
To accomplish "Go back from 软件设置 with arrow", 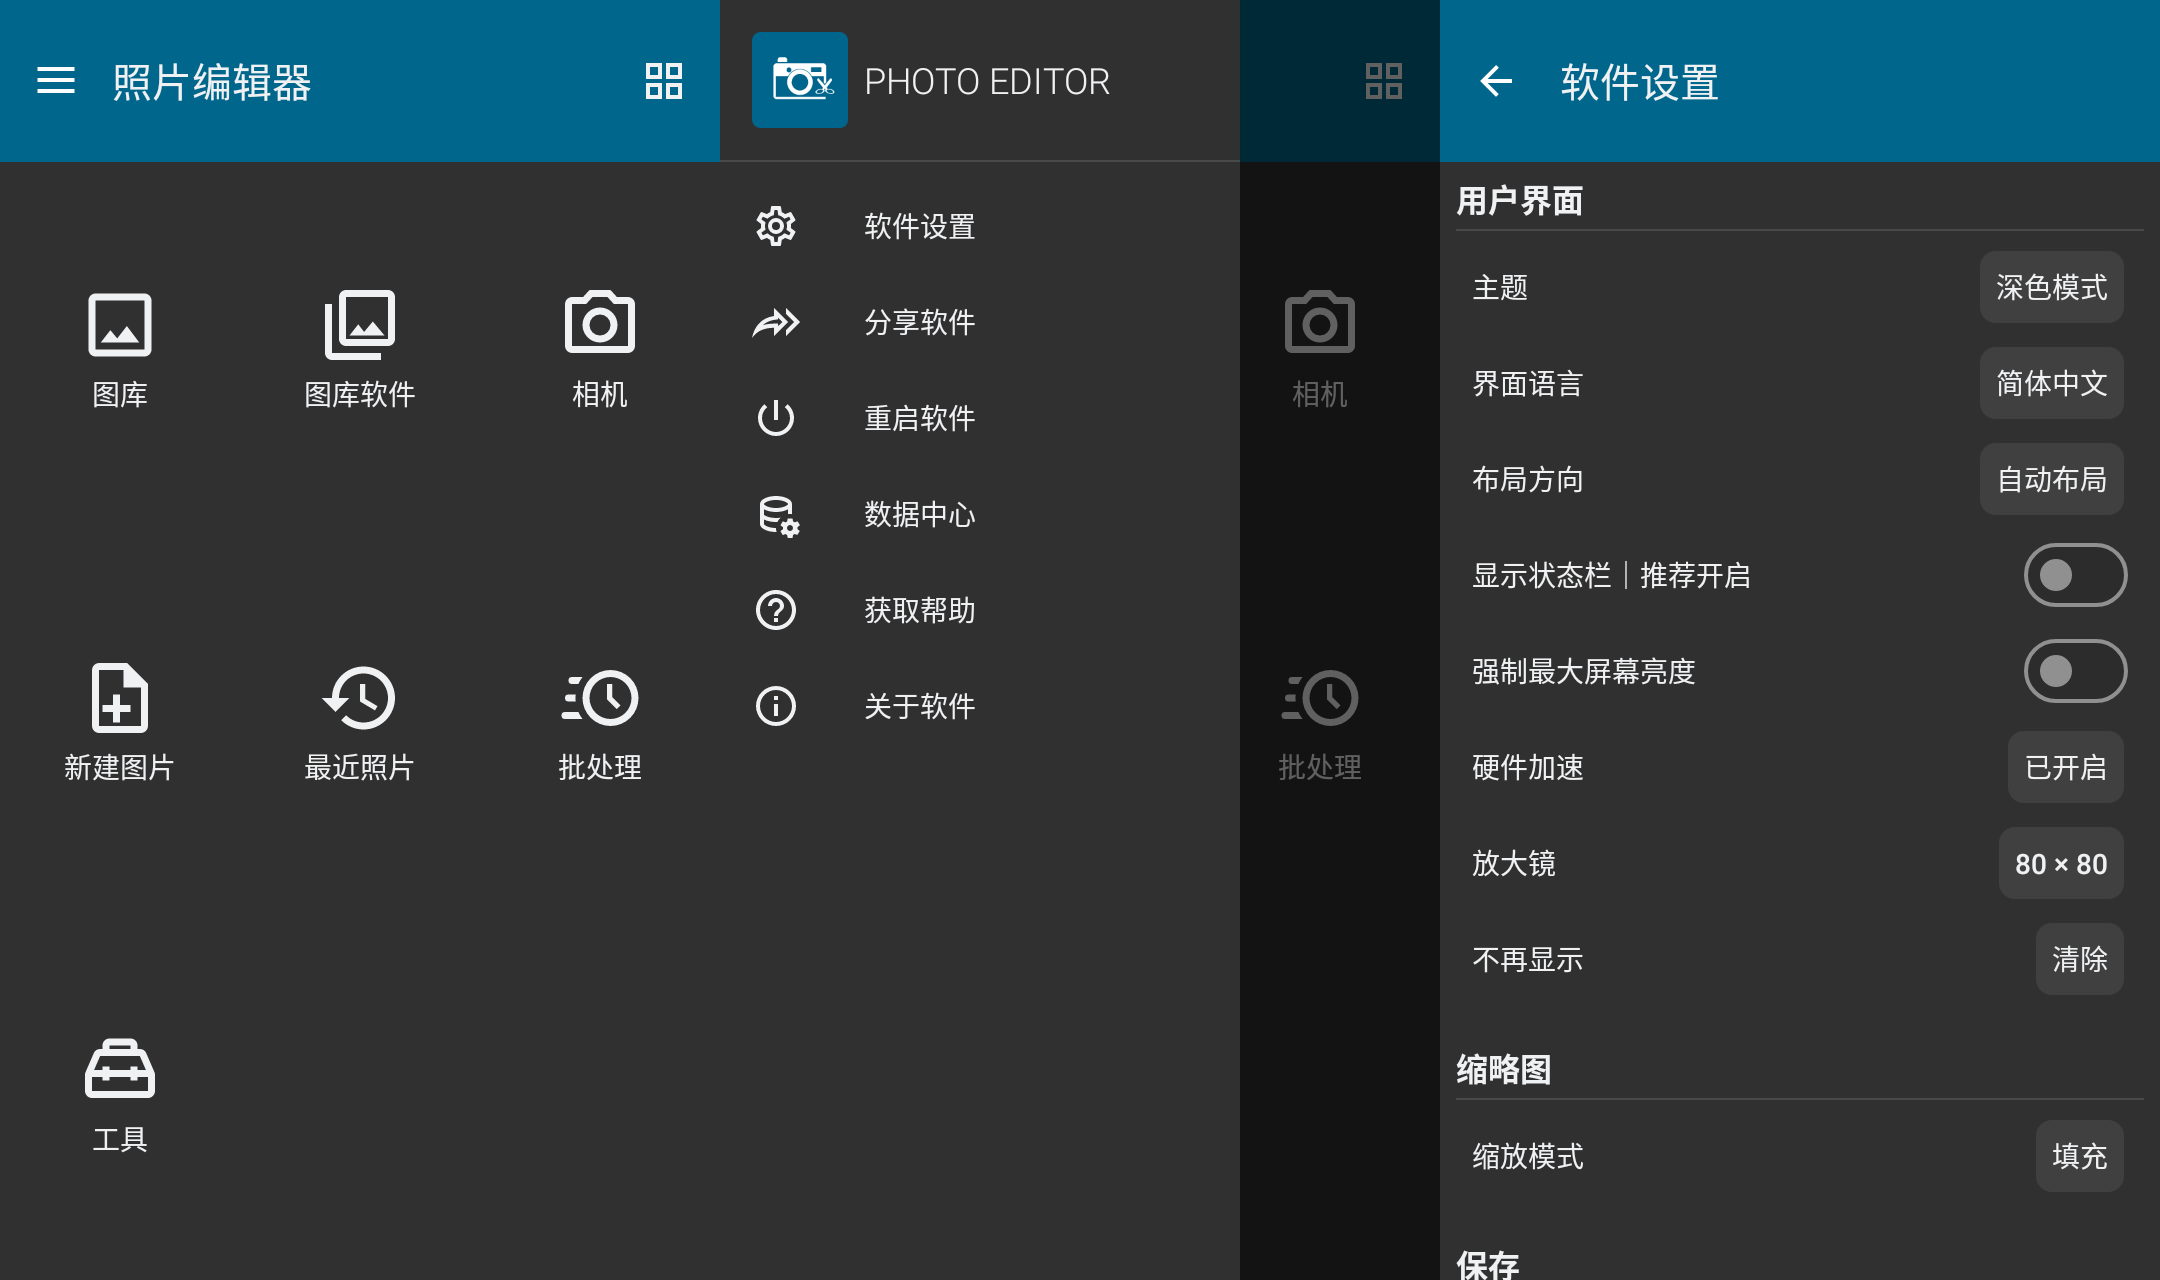I will [x=1496, y=81].
